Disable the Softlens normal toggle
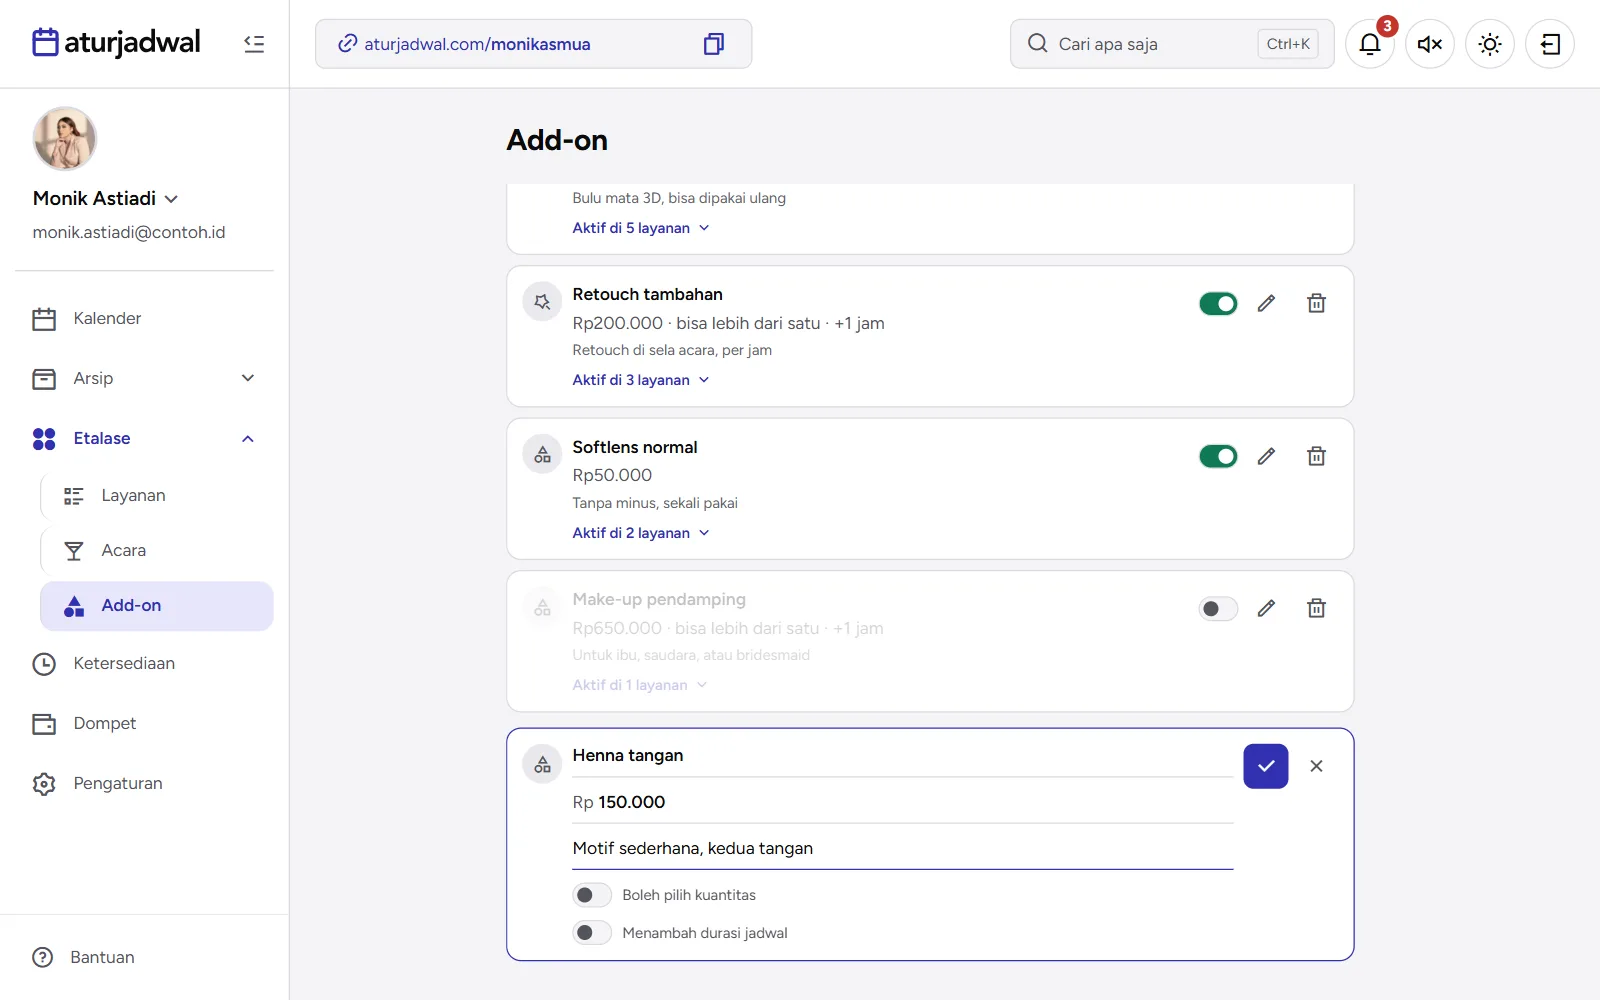Screen dimensions: 1600x1000 point(1218,456)
